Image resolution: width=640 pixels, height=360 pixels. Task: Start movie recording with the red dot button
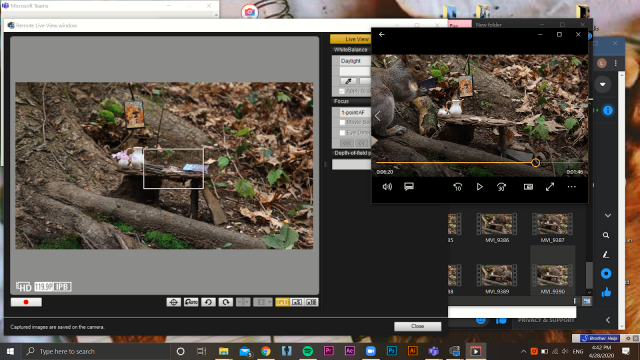click(26, 302)
